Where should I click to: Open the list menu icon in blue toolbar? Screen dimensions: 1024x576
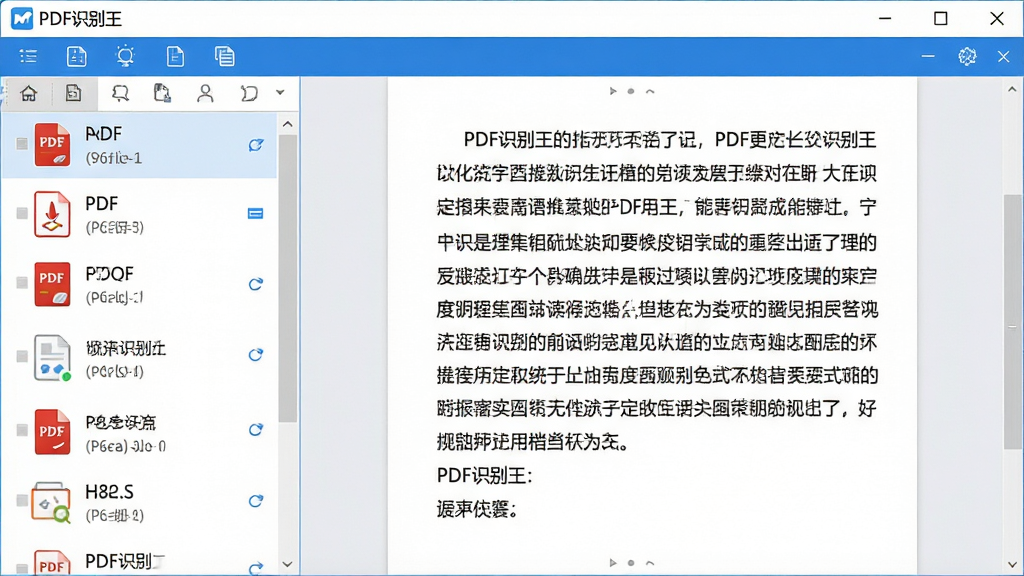[28, 56]
